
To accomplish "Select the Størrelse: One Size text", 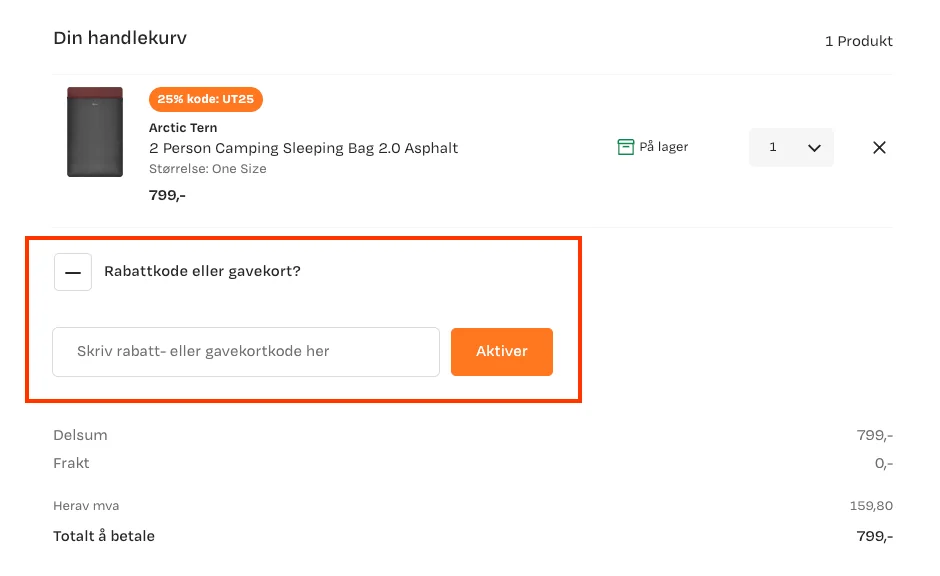I will click(x=207, y=169).
